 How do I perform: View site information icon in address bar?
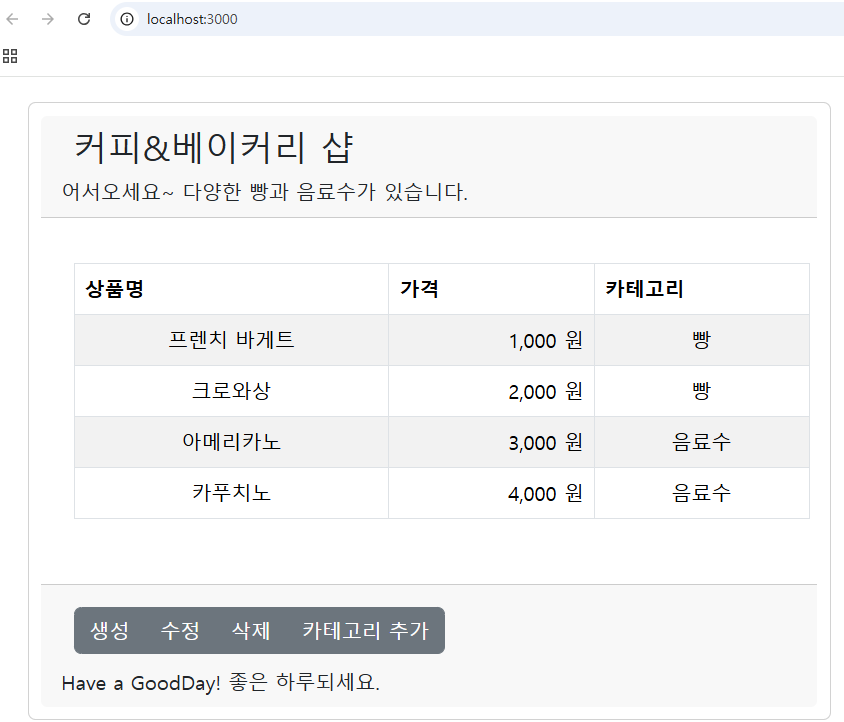pyautogui.click(x=127, y=19)
